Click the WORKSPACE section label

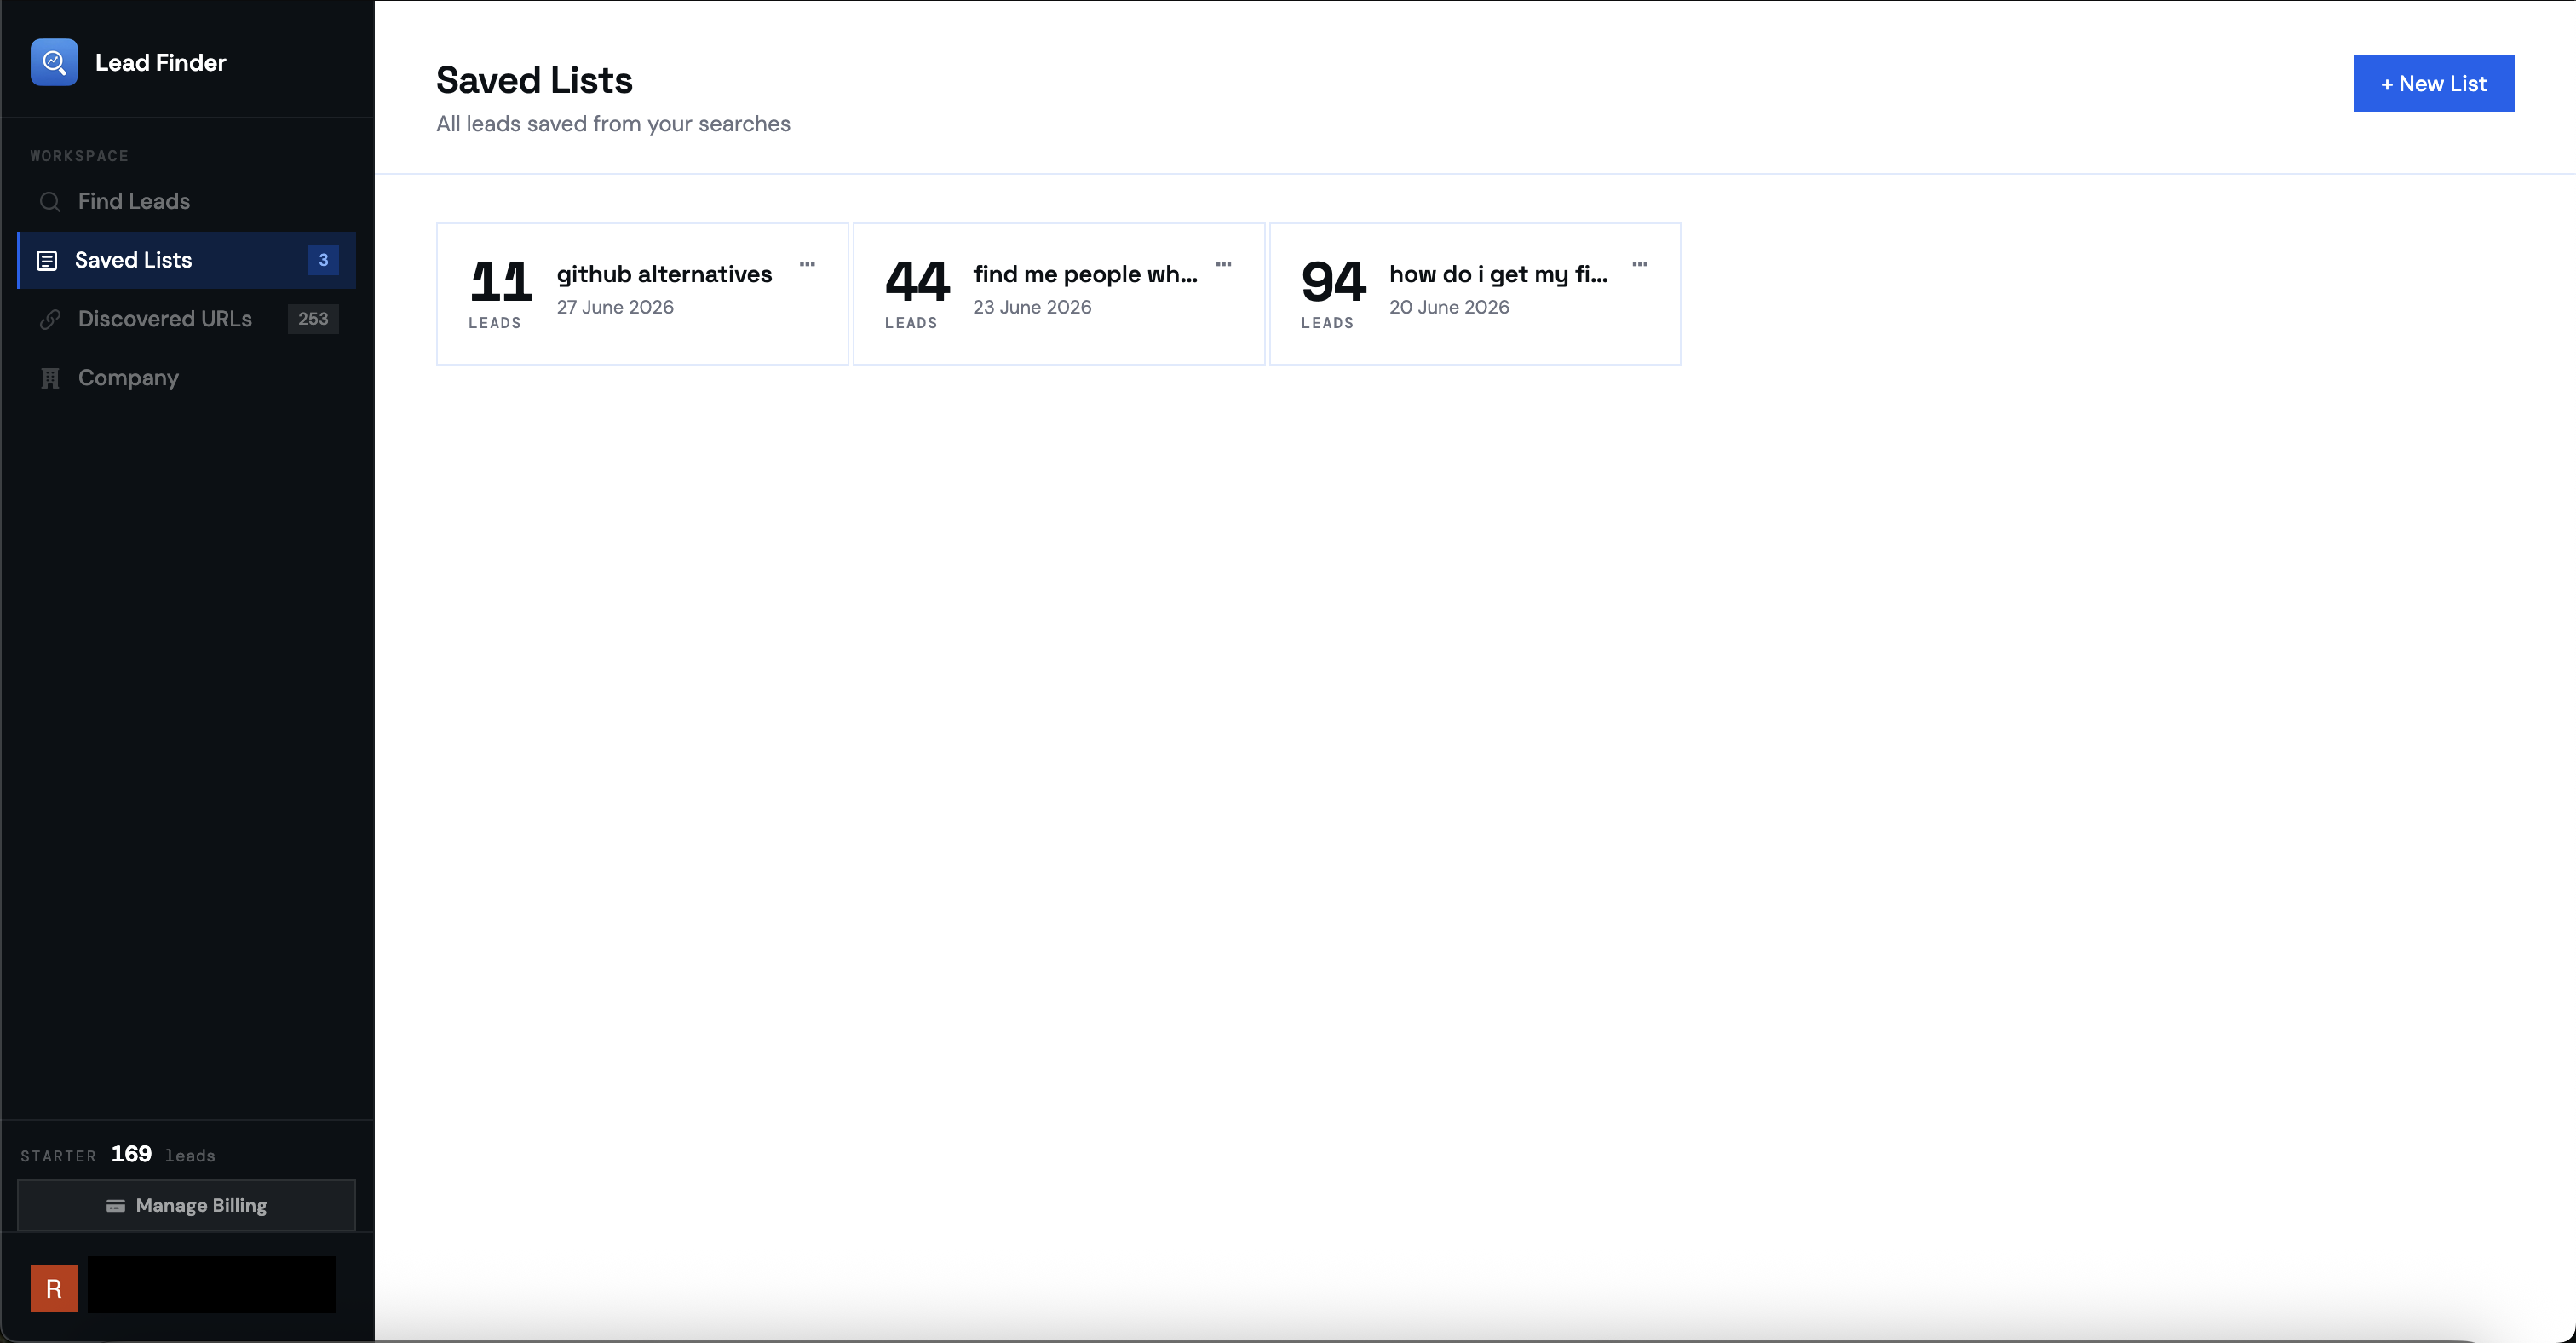[79, 157]
